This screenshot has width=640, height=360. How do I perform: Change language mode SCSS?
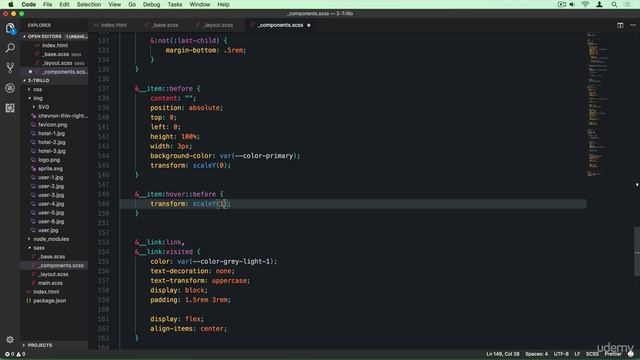point(592,354)
